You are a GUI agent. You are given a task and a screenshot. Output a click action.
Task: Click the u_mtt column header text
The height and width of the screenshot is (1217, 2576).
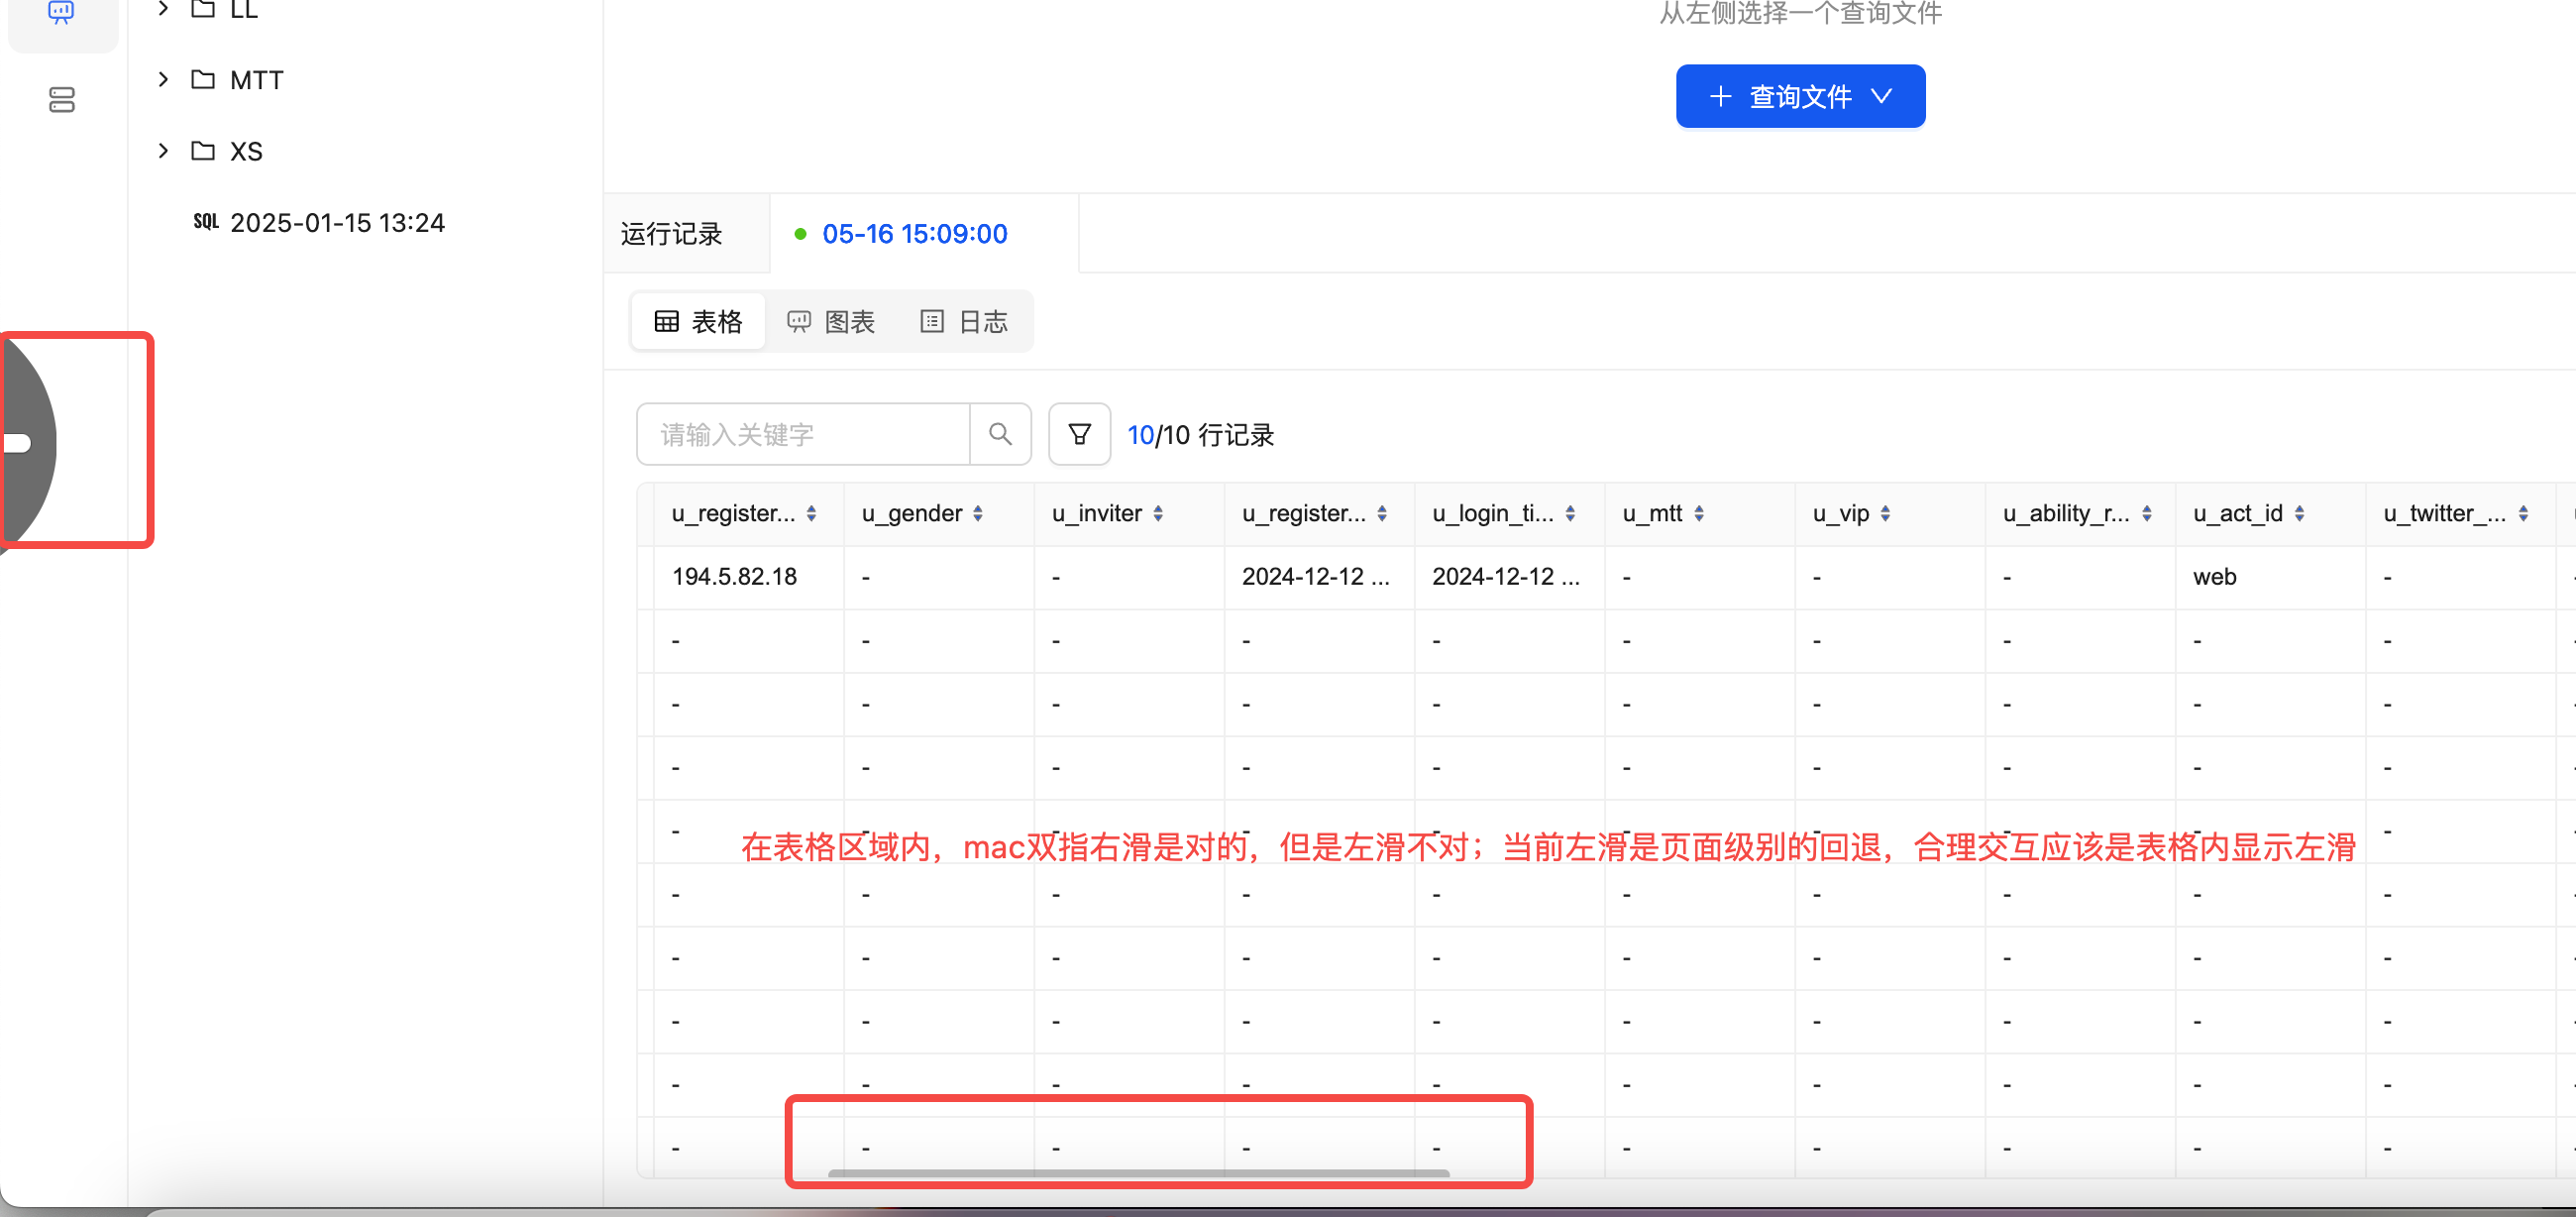[1652, 514]
